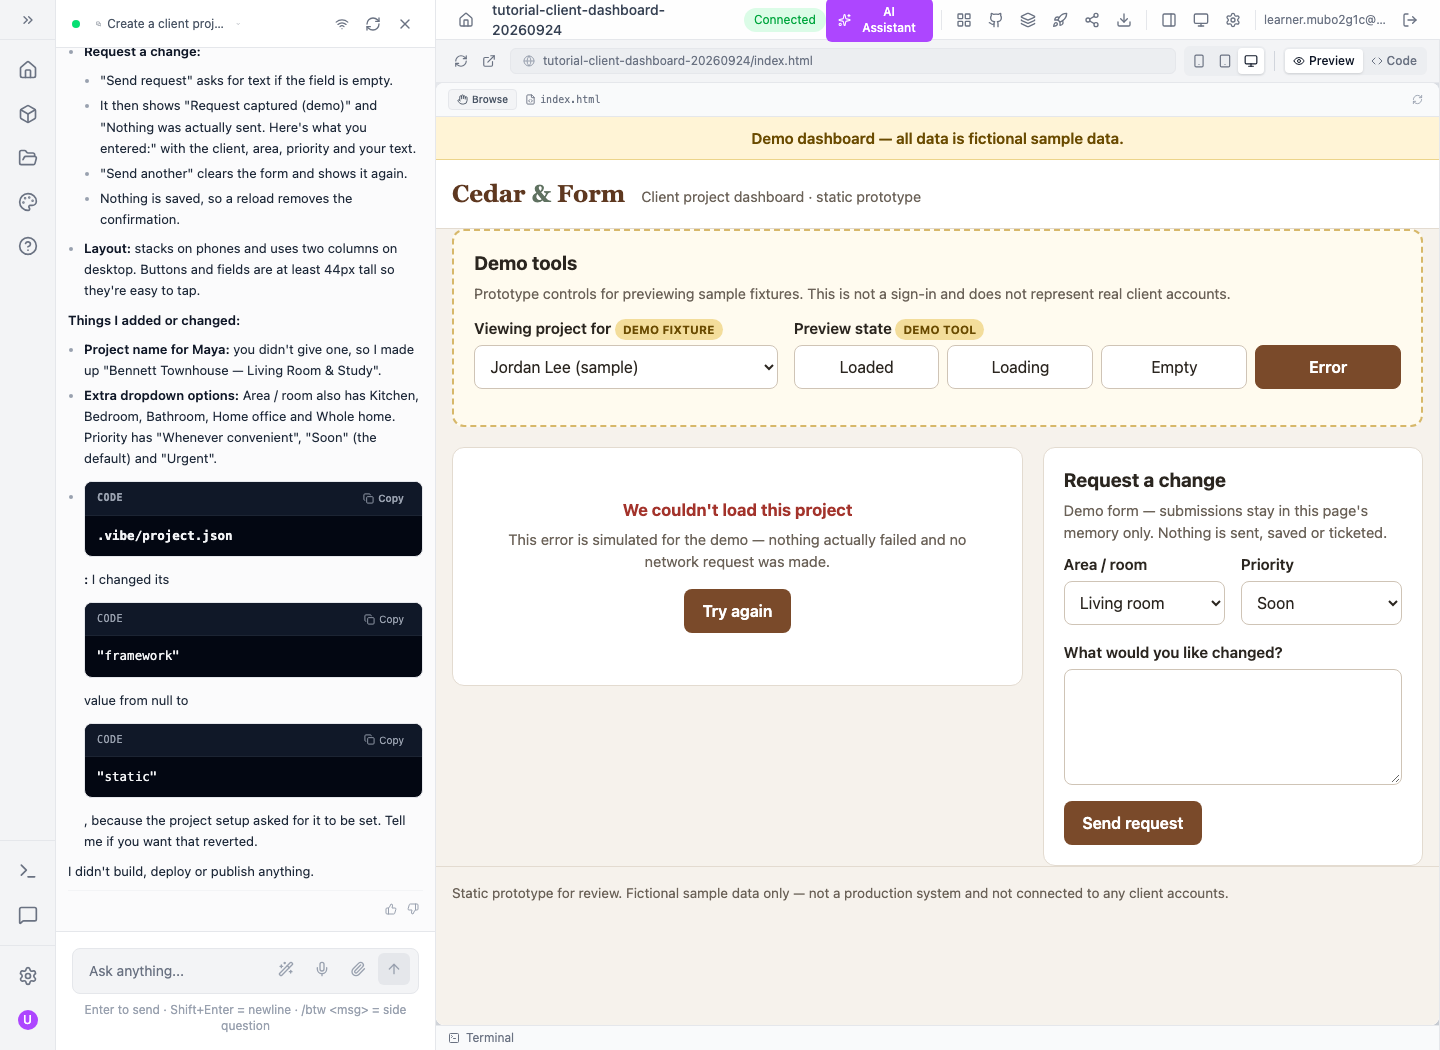The height and width of the screenshot is (1050, 1440).
Task: Switch to the Preview tab
Action: pos(1323,61)
